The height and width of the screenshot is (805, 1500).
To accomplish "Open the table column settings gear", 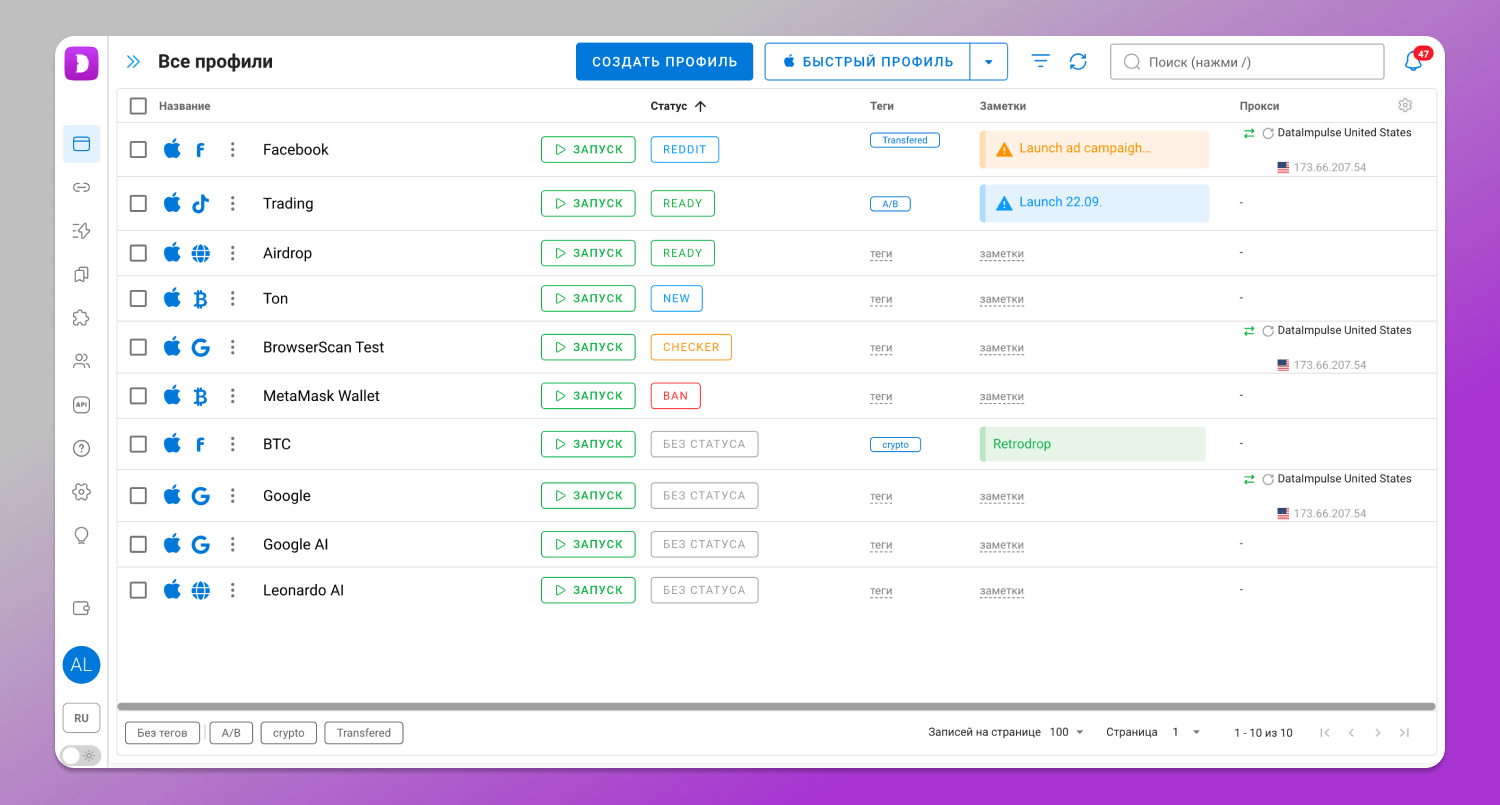I will (x=1405, y=106).
